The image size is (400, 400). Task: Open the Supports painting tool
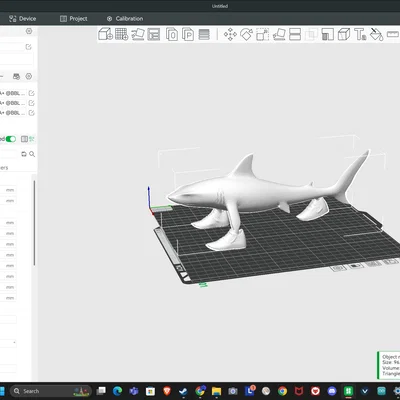click(x=328, y=34)
